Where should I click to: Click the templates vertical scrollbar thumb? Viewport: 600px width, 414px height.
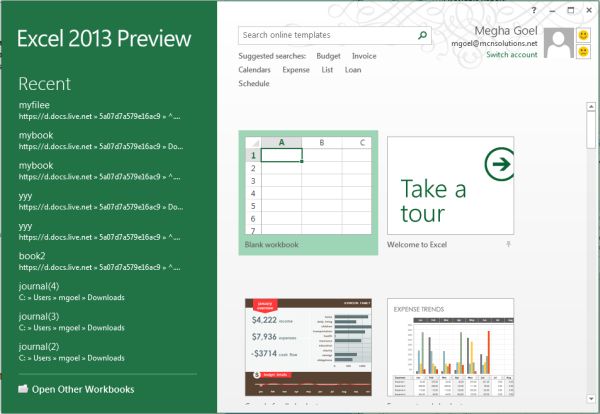pyautogui.click(x=591, y=130)
